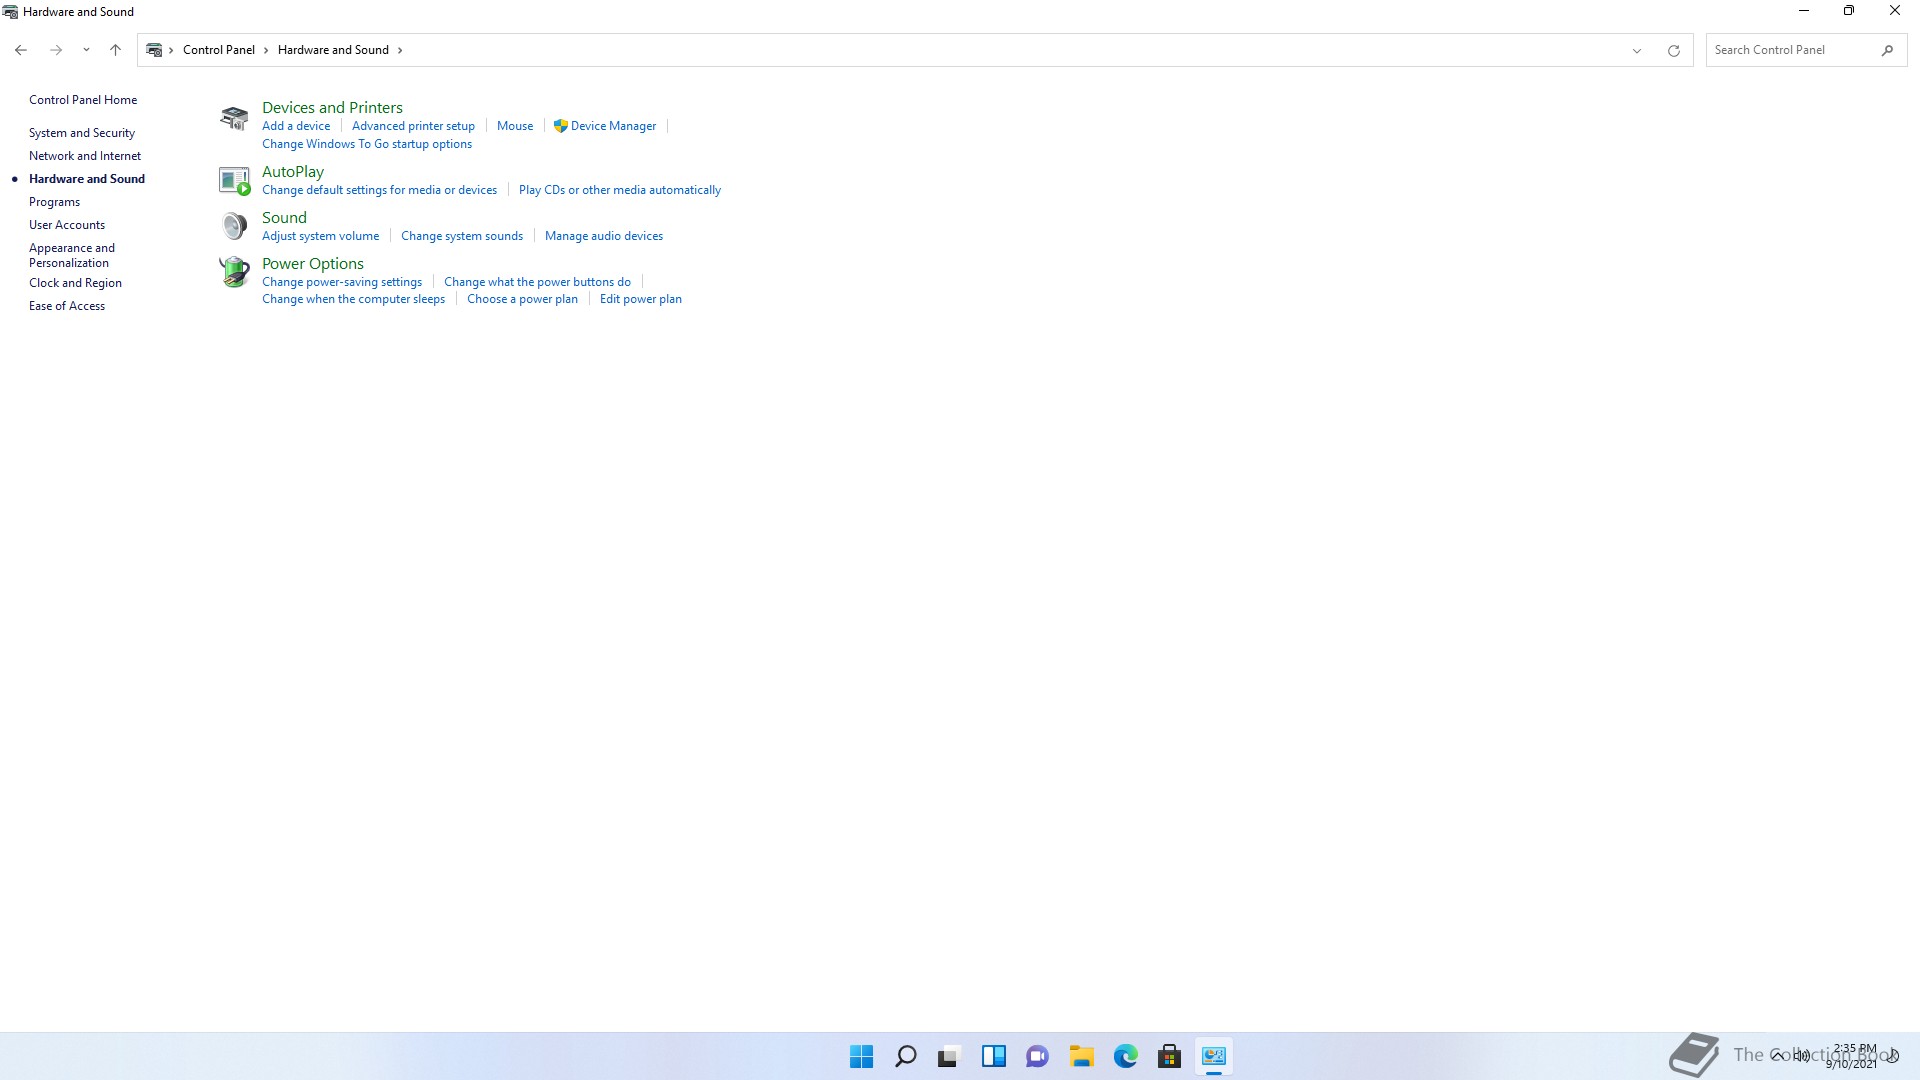
Task: Click Control Panel in the breadcrumb
Action: [219, 50]
